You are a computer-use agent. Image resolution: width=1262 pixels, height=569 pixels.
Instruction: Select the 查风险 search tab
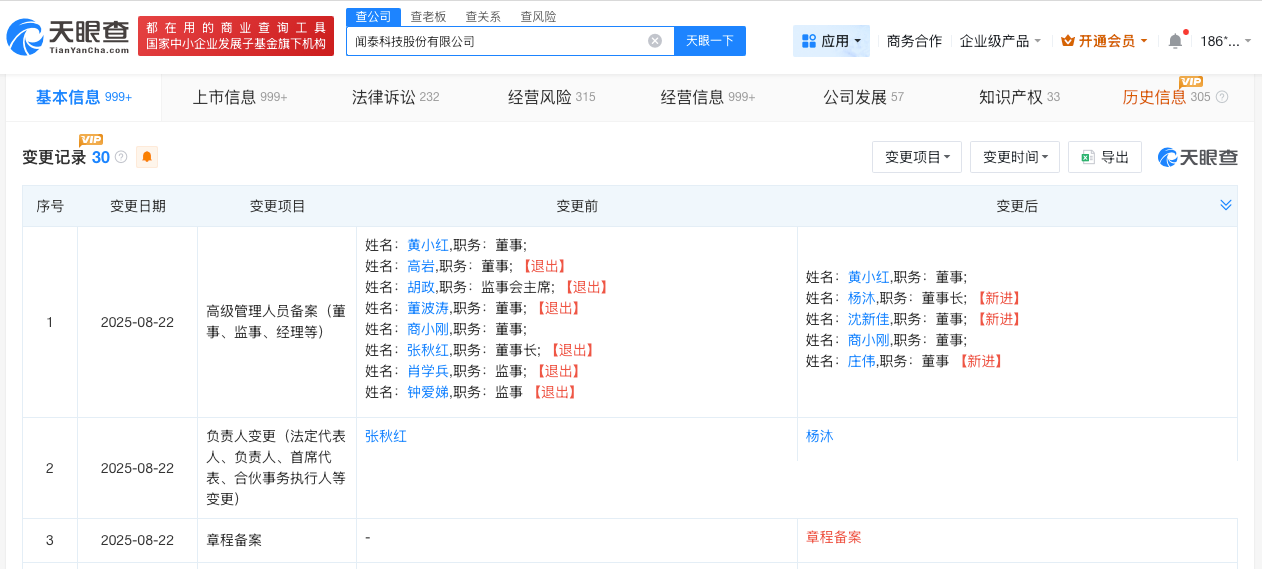coord(538,16)
